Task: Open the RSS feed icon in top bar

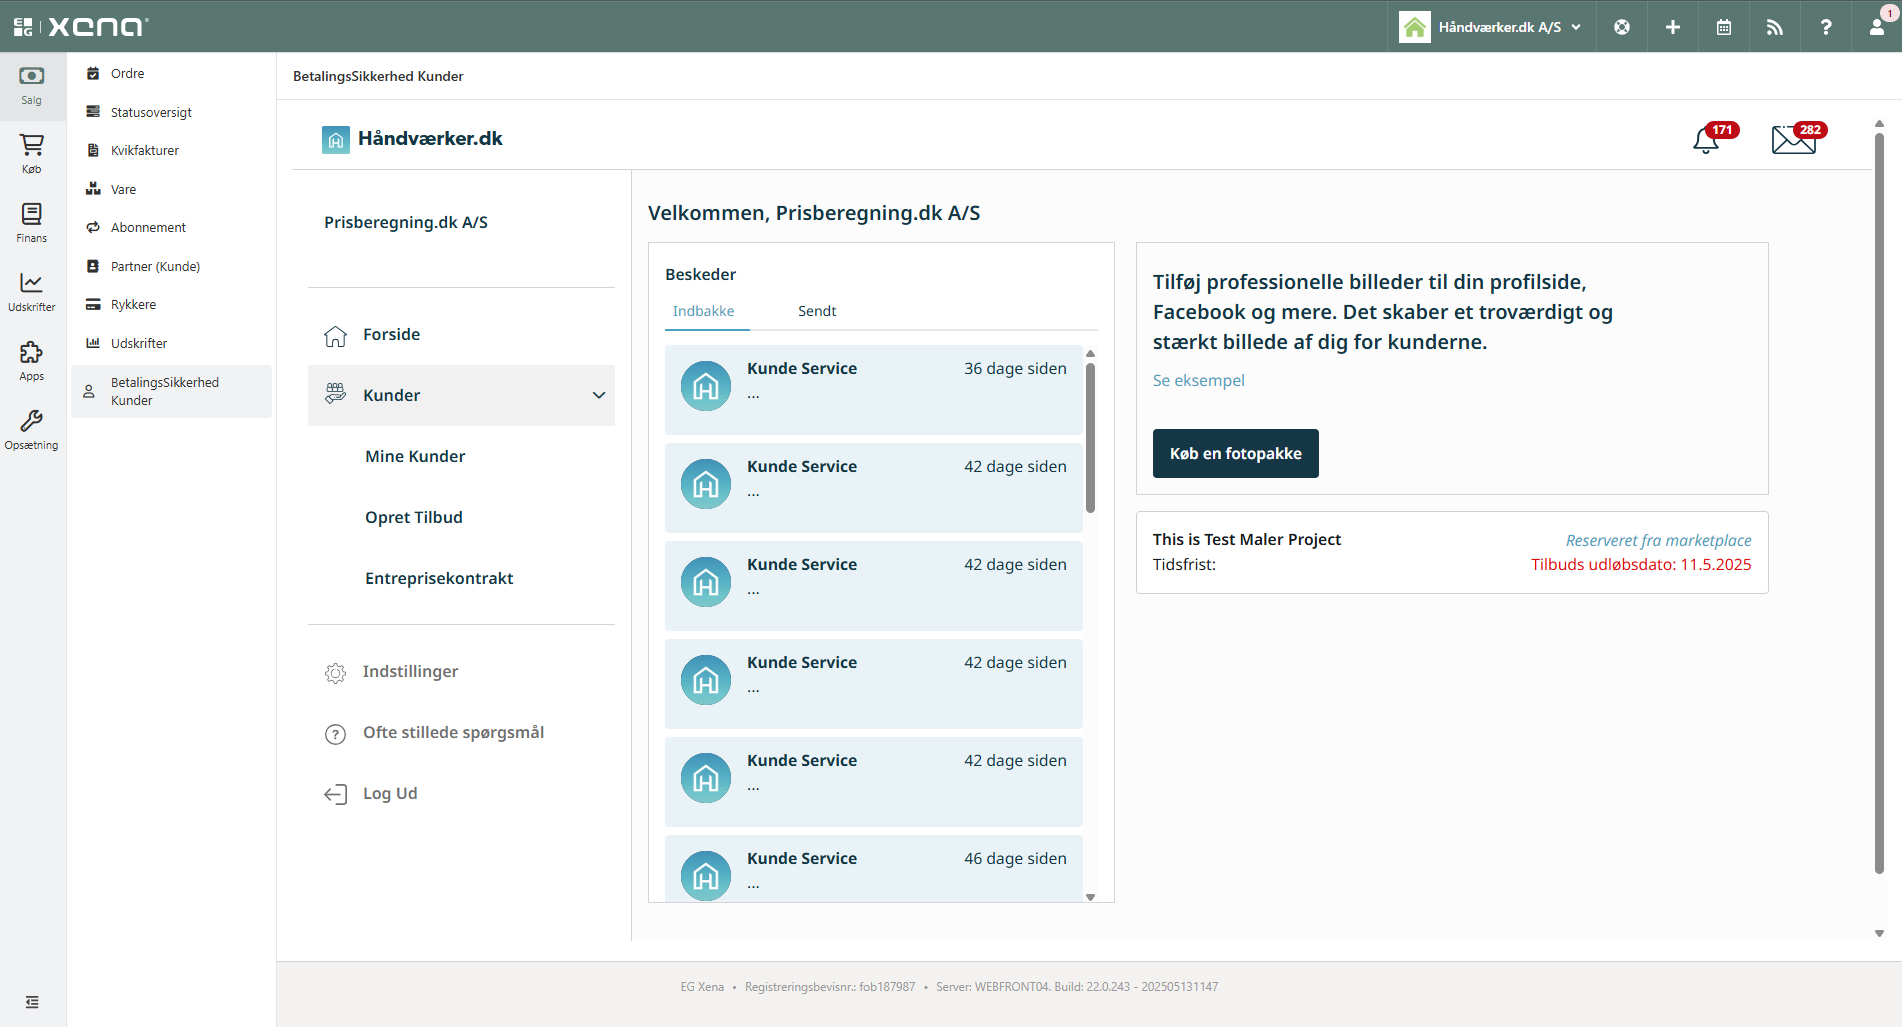Action: point(1775,27)
